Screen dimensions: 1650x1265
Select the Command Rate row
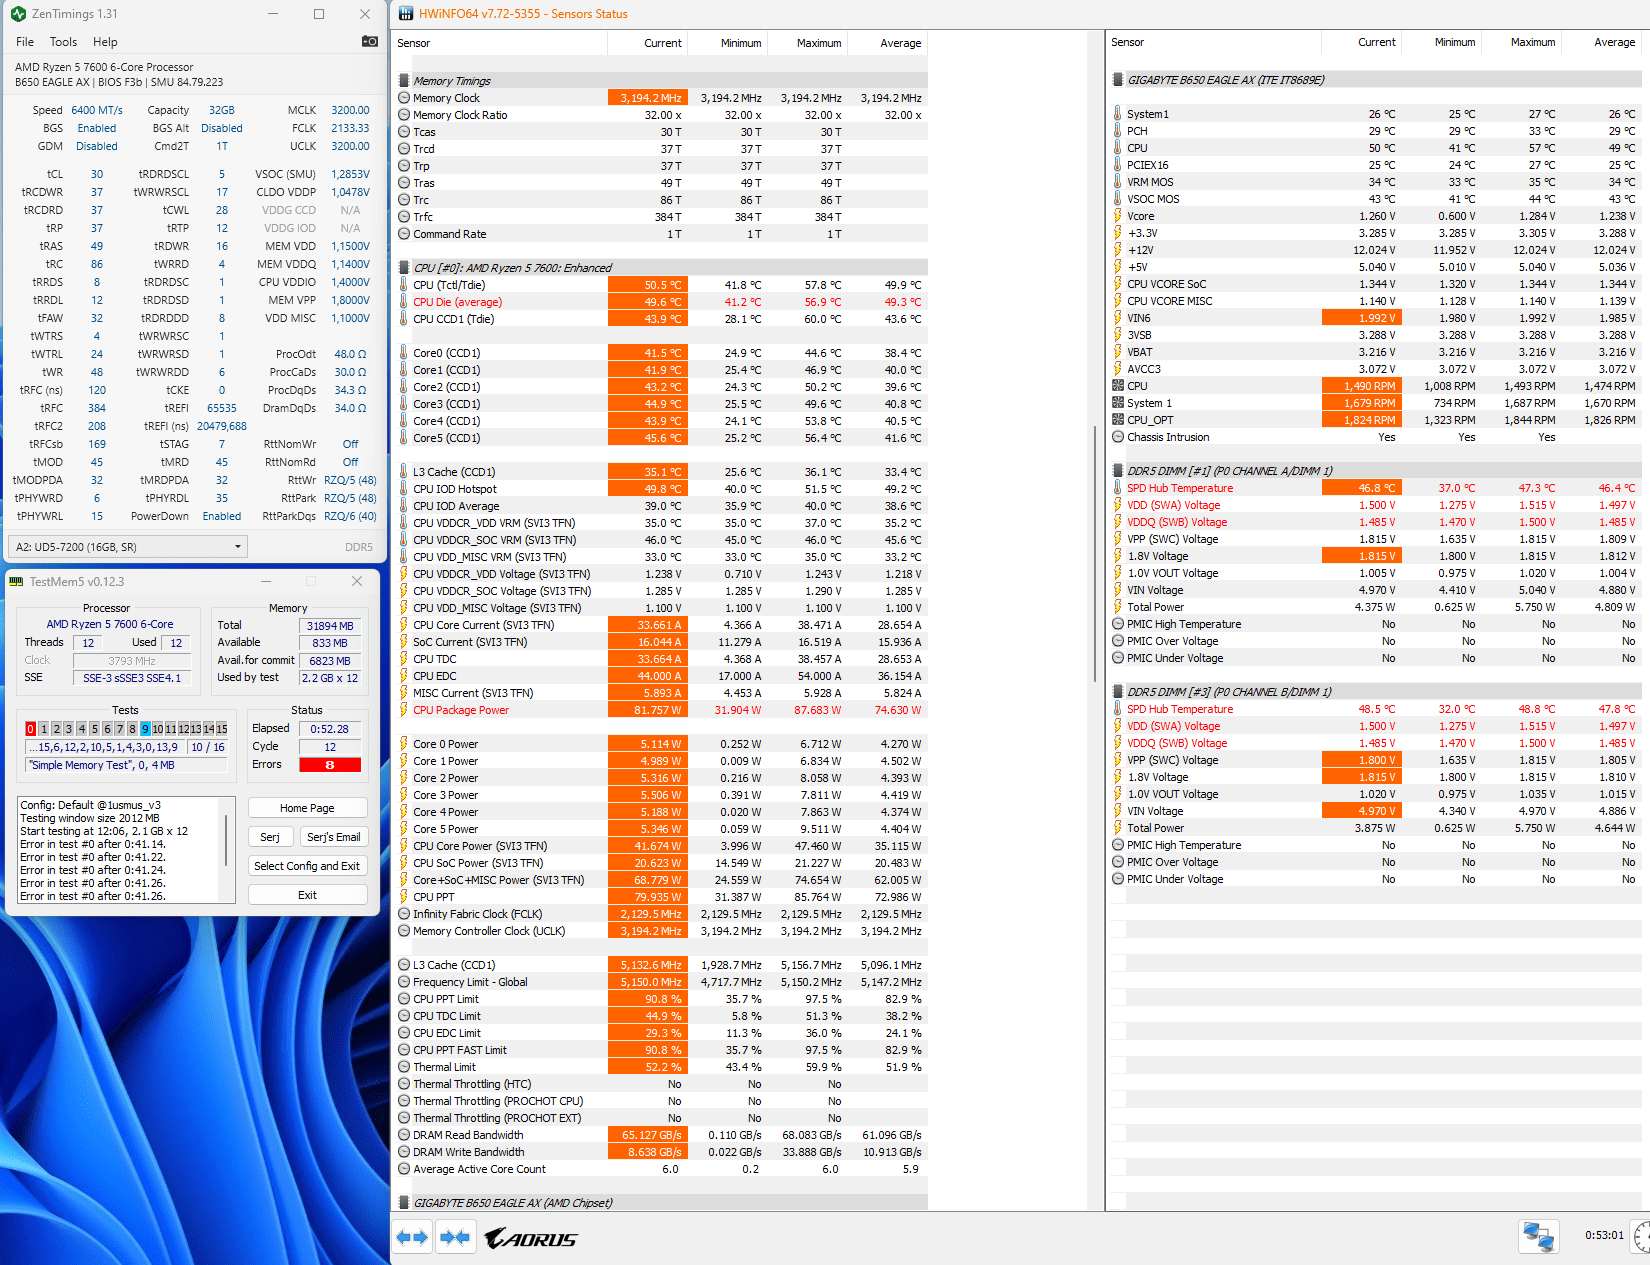pyautogui.click(x=662, y=234)
